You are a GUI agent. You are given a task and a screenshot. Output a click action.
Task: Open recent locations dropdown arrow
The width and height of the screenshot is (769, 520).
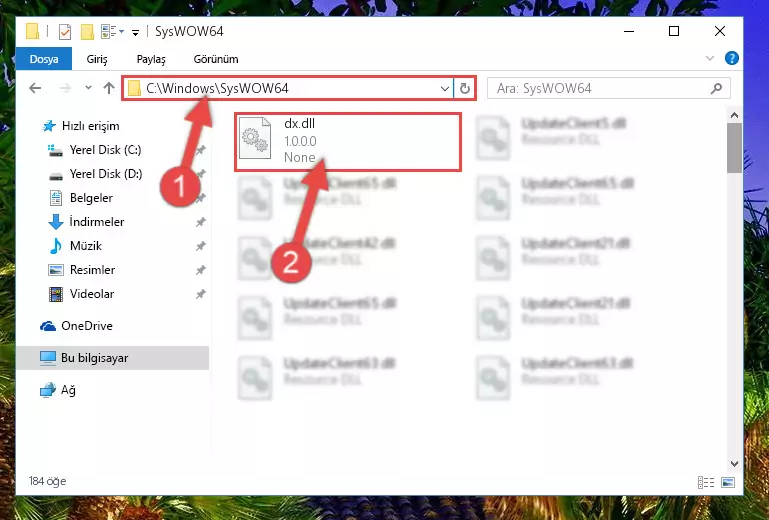click(x=88, y=88)
